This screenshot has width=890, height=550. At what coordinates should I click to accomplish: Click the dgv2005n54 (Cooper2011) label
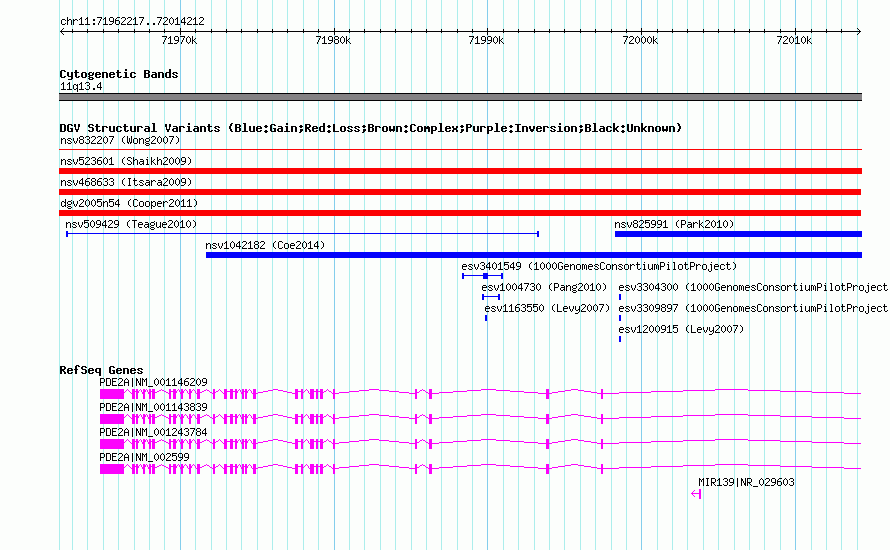pos(129,203)
